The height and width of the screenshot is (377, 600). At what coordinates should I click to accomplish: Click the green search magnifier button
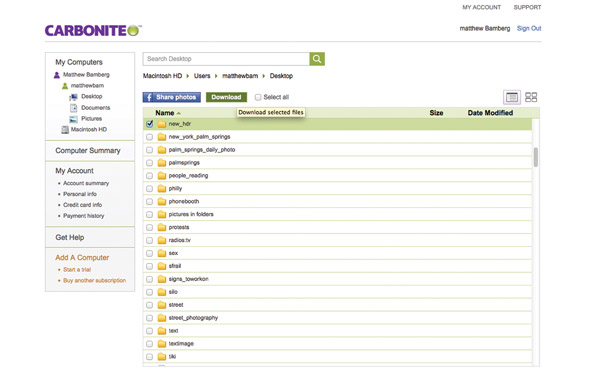click(x=317, y=59)
